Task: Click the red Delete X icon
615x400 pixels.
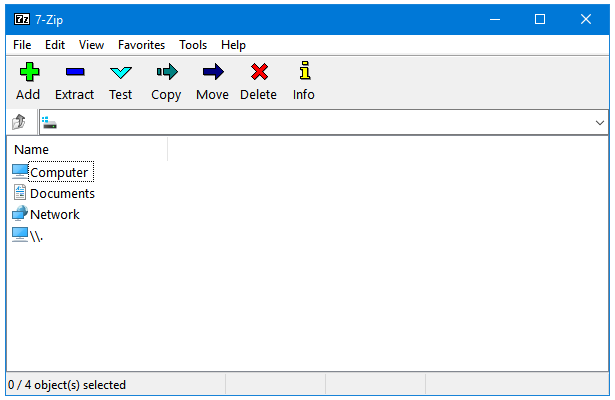Action: pos(259,72)
